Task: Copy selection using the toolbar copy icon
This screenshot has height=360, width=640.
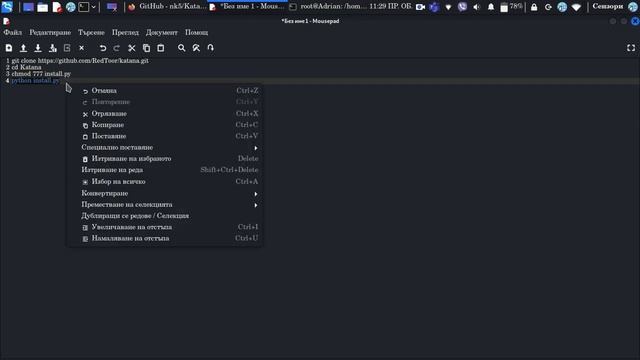Action: tap(146, 48)
